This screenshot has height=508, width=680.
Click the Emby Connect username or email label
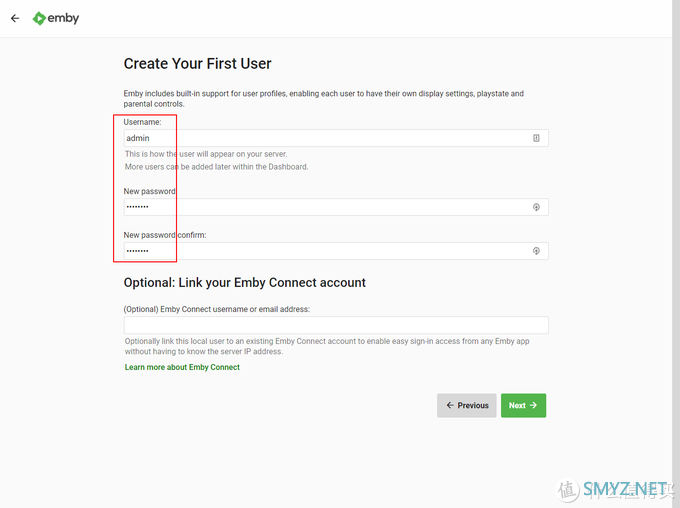coord(217,309)
